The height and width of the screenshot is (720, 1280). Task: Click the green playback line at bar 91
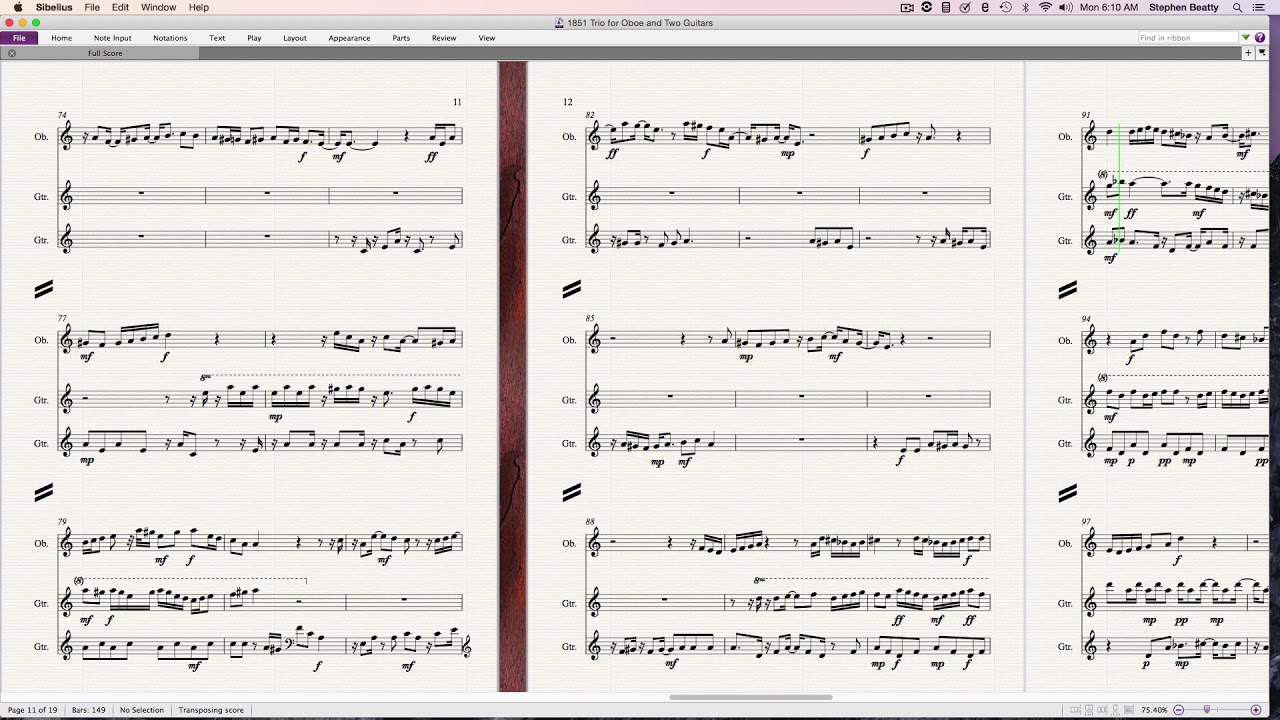1119,190
